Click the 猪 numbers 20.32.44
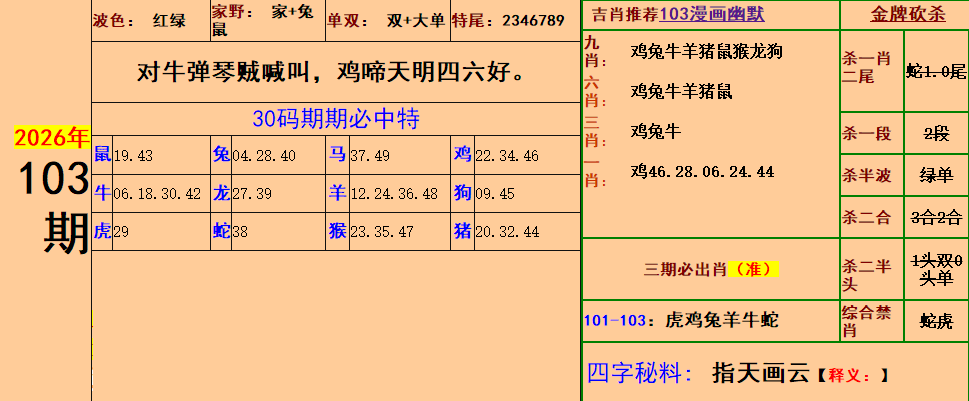Viewport: 969px width, 401px height. 507,232
